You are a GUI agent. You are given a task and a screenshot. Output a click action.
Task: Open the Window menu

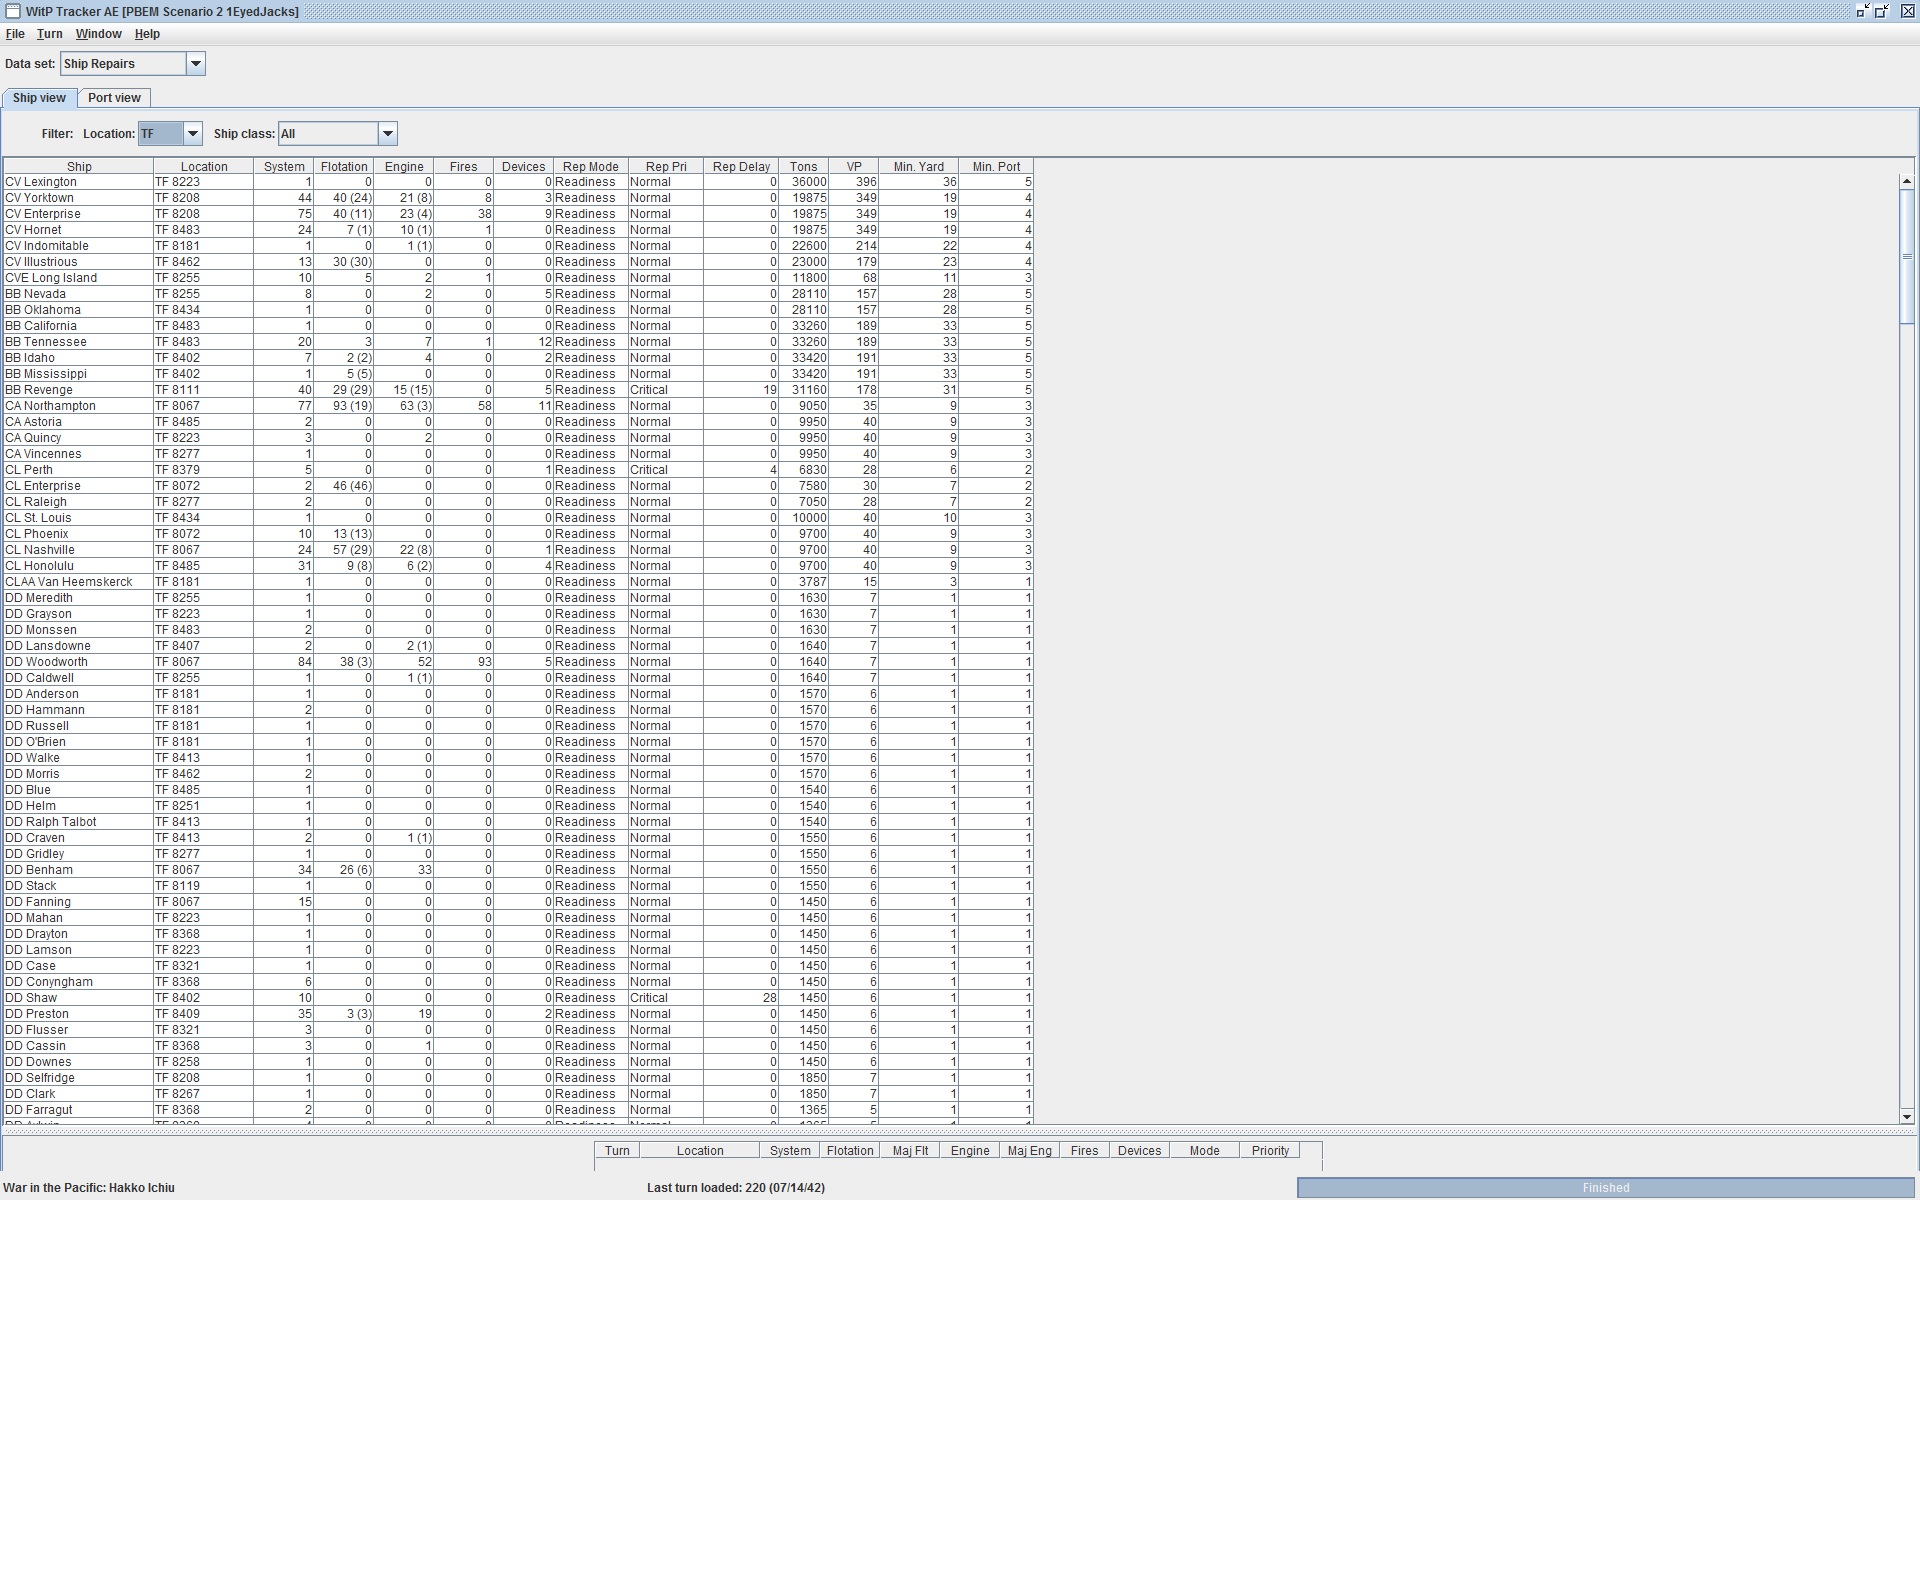(98, 34)
